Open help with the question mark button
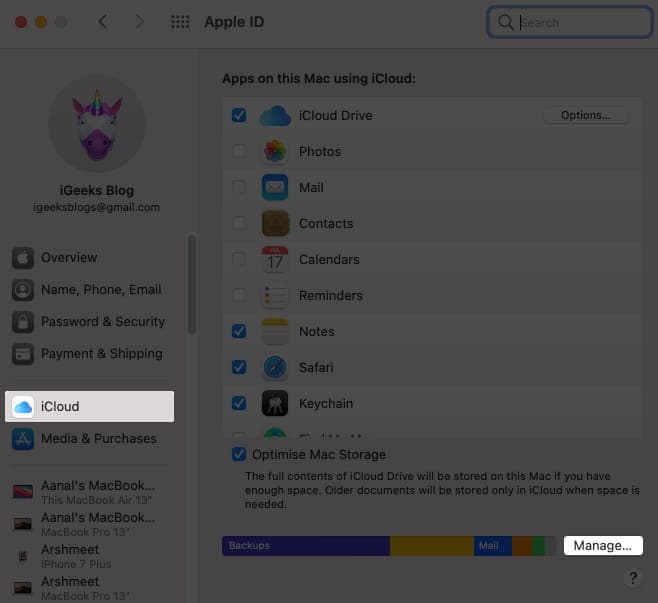Screen dimensions: 658x603 (x=633, y=578)
